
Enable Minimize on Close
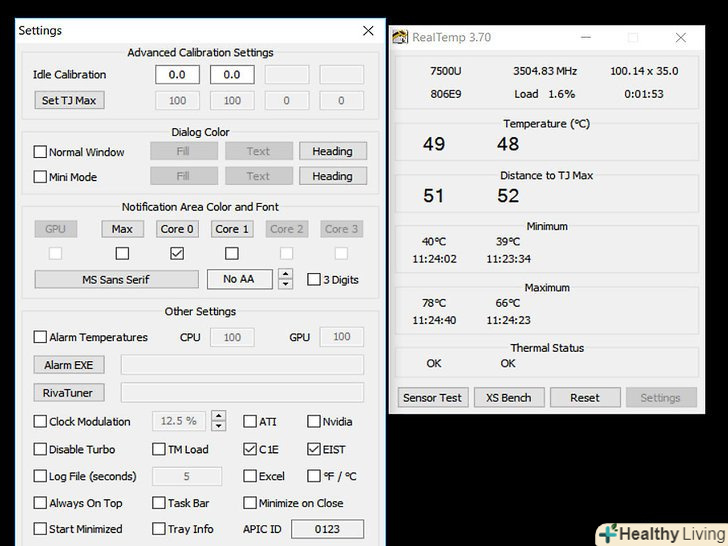pos(250,503)
